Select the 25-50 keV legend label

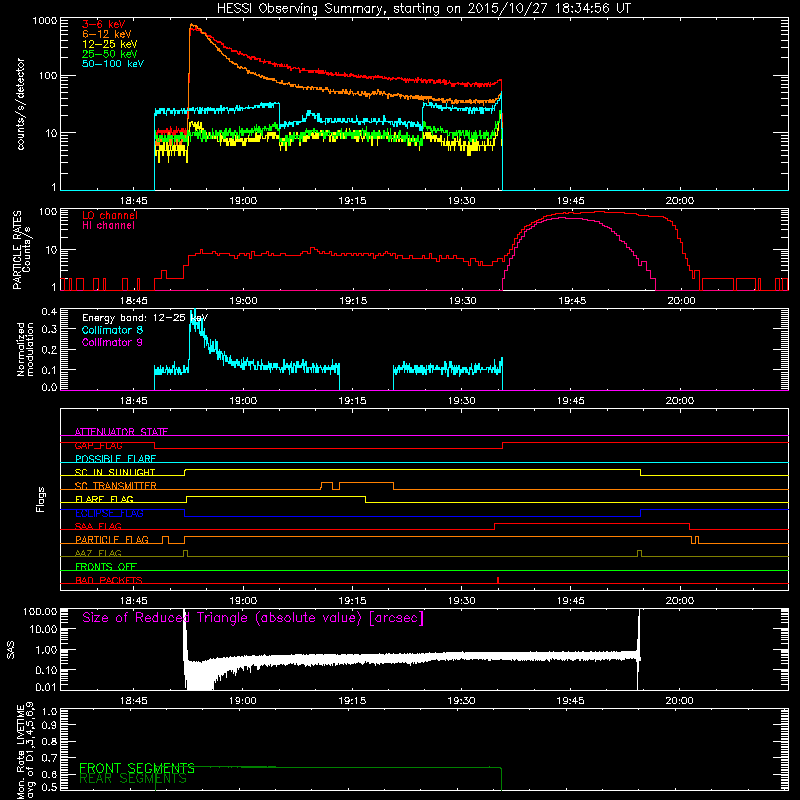tap(110, 54)
